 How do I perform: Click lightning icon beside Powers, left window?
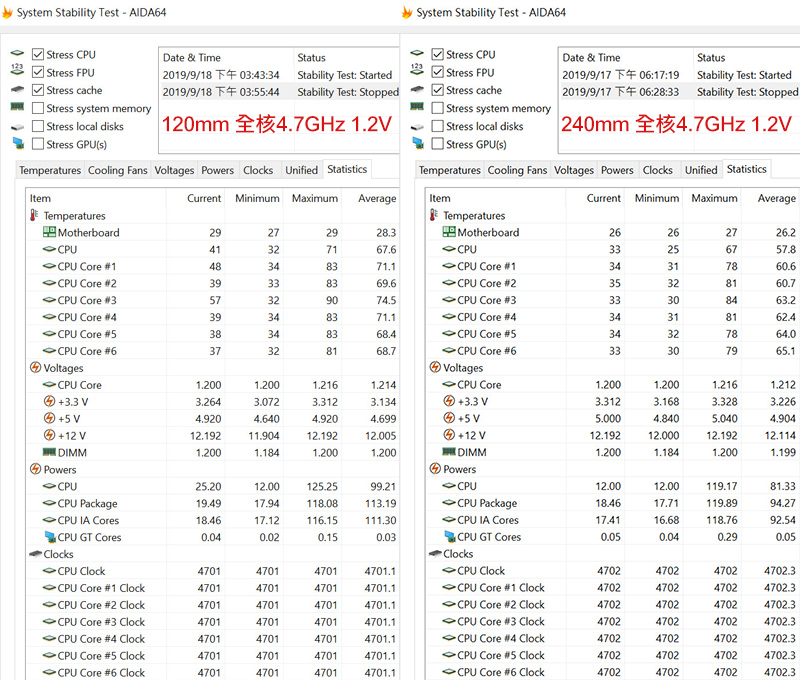pos(35,469)
